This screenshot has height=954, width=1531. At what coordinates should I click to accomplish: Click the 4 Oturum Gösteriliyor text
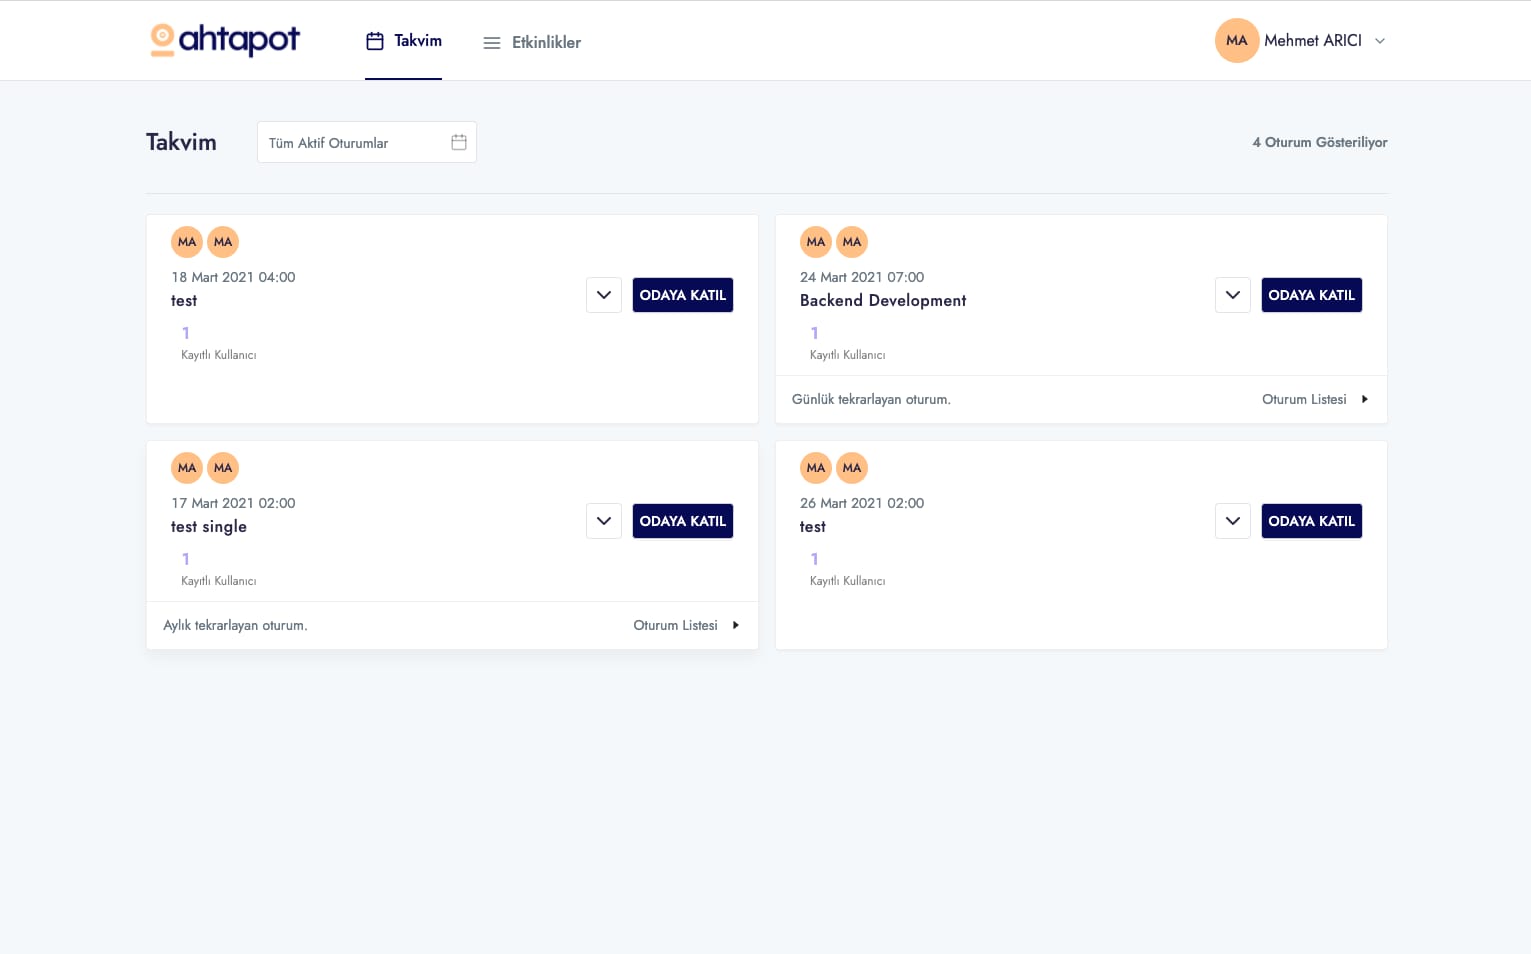1320,142
